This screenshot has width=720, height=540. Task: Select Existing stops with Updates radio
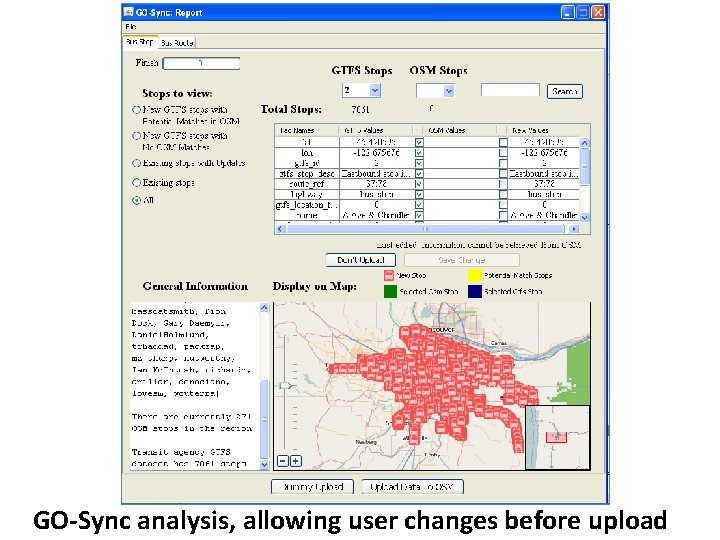coord(136,163)
